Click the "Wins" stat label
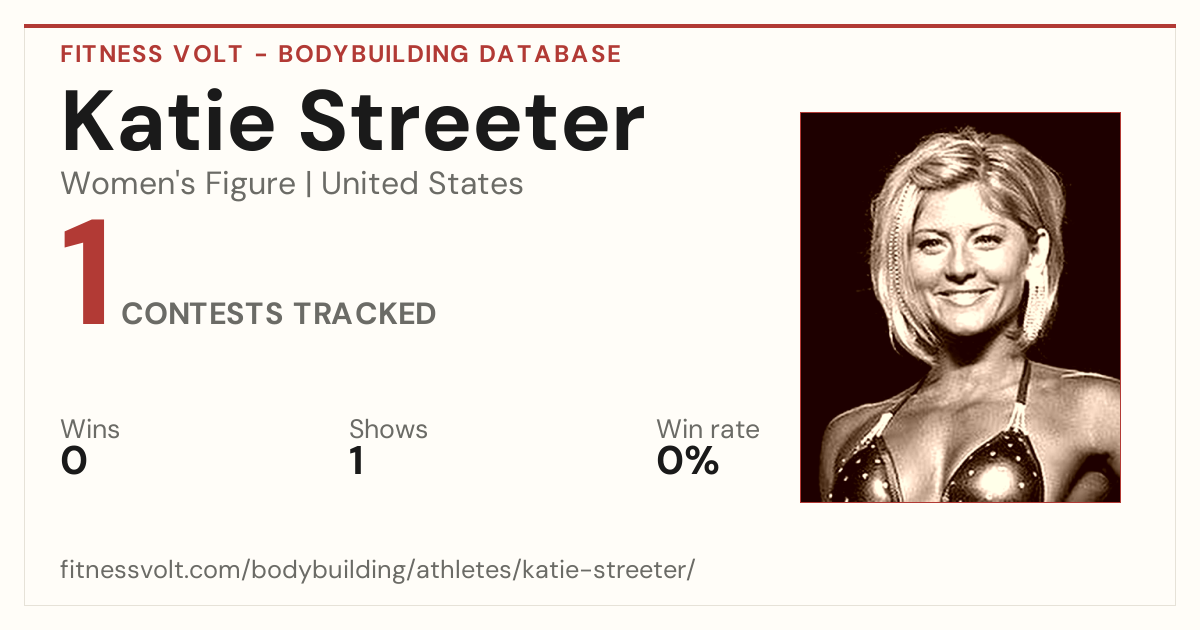 [x=90, y=429]
